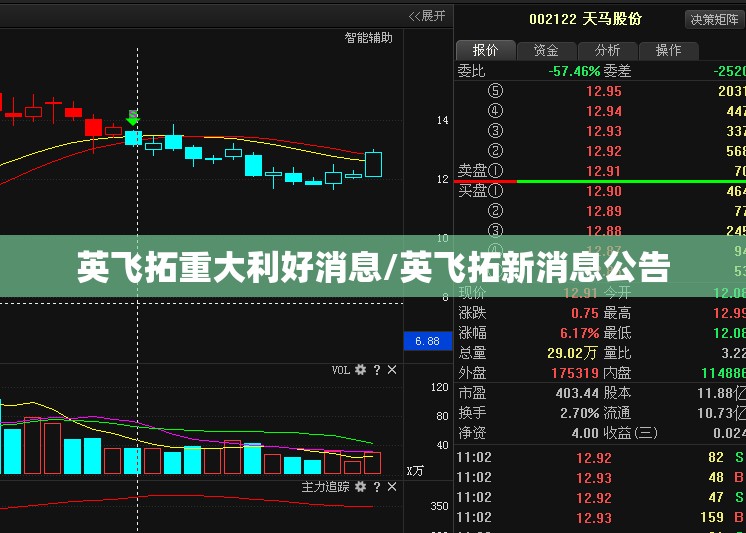Click the 委比 value -57.46%
This screenshot has width=746, height=533.
click(574, 71)
